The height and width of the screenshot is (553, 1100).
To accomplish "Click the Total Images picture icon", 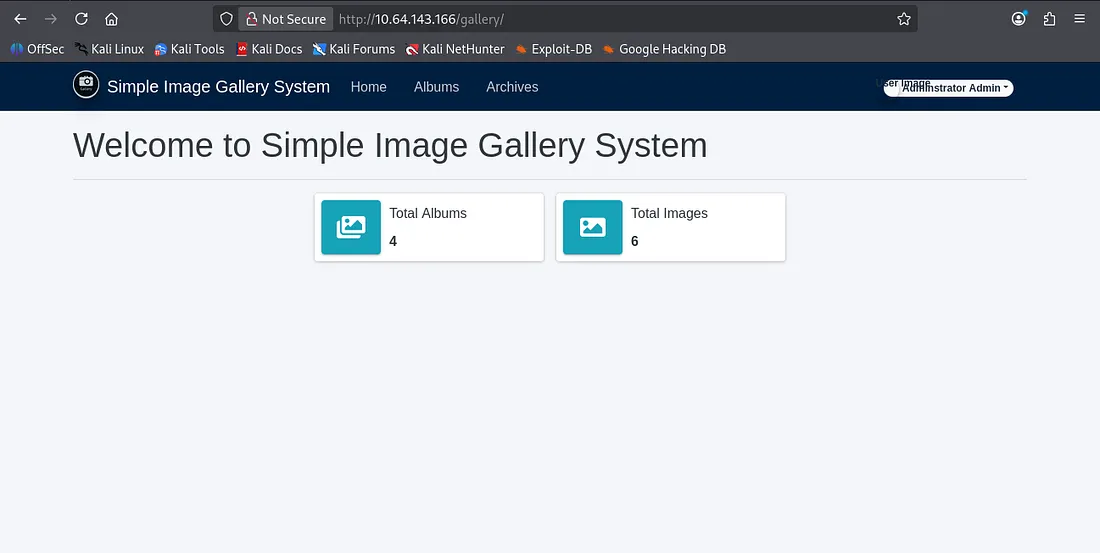I will 592,227.
